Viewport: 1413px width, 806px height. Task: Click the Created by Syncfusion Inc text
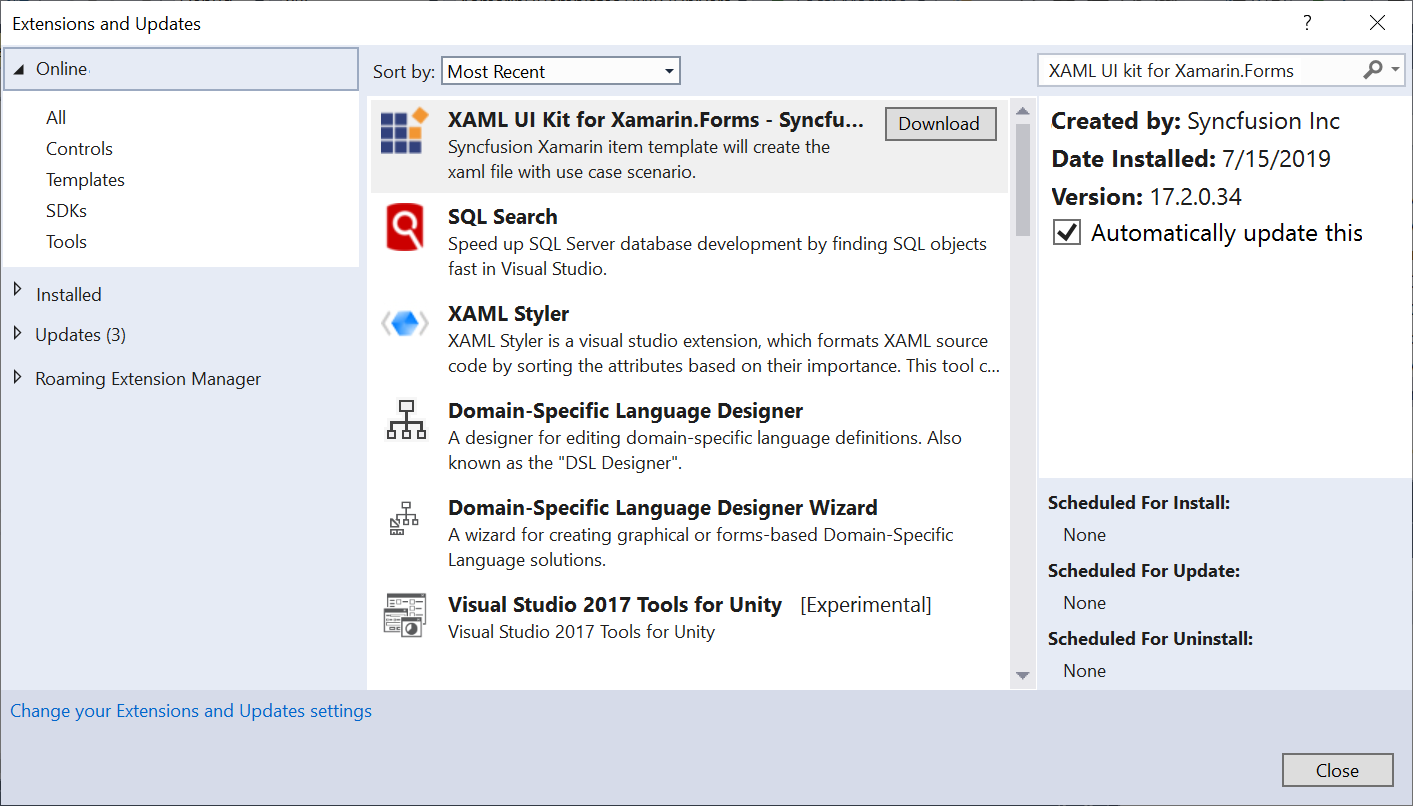pos(1195,122)
